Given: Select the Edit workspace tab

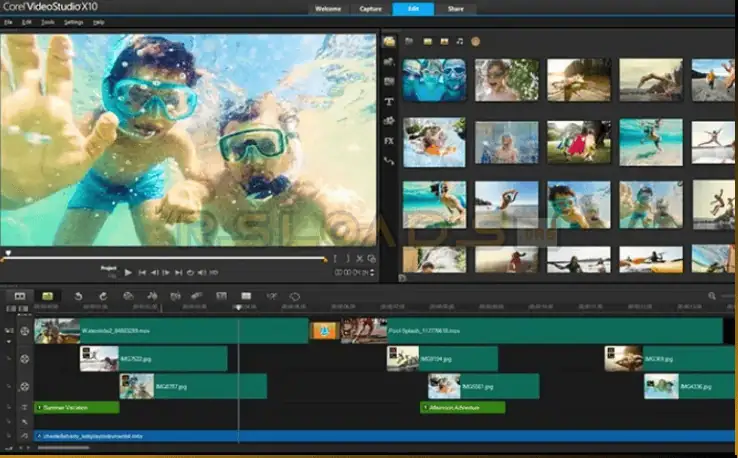Looking at the screenshot, I should (413, 9).
